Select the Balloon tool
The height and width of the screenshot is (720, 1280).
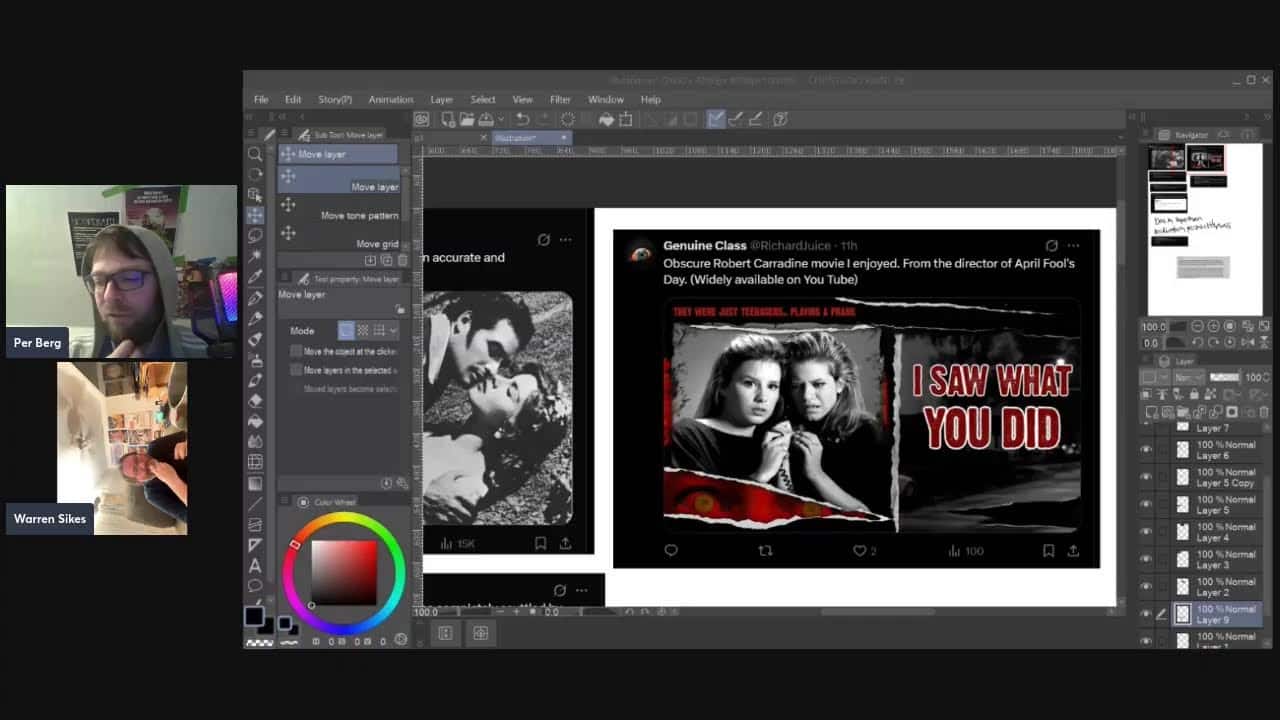255,585
